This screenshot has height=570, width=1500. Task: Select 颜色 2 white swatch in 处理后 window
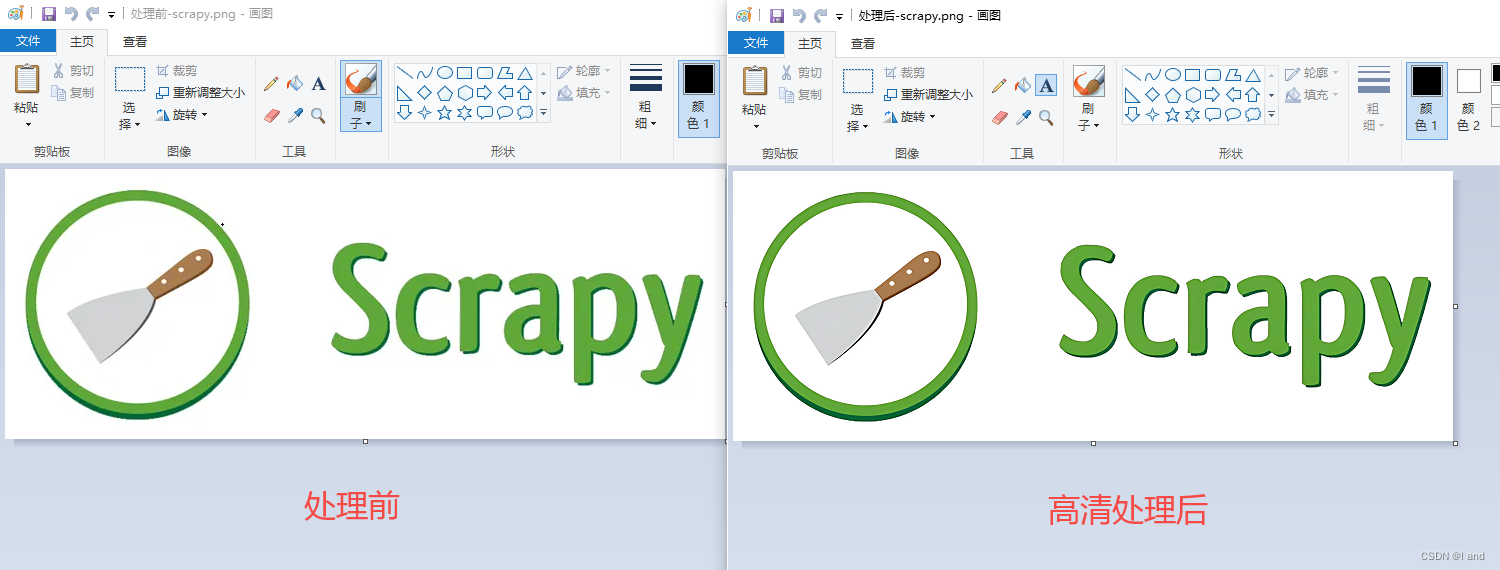(1468, 81)
